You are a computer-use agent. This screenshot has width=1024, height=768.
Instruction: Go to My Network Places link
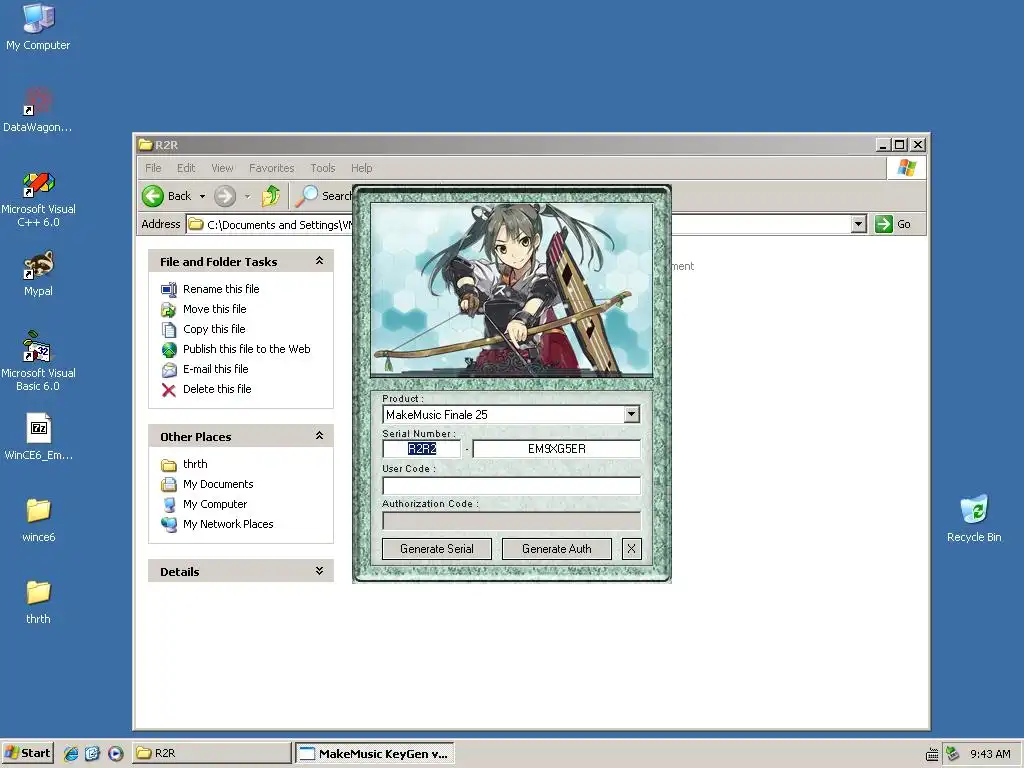coord(228,524)
